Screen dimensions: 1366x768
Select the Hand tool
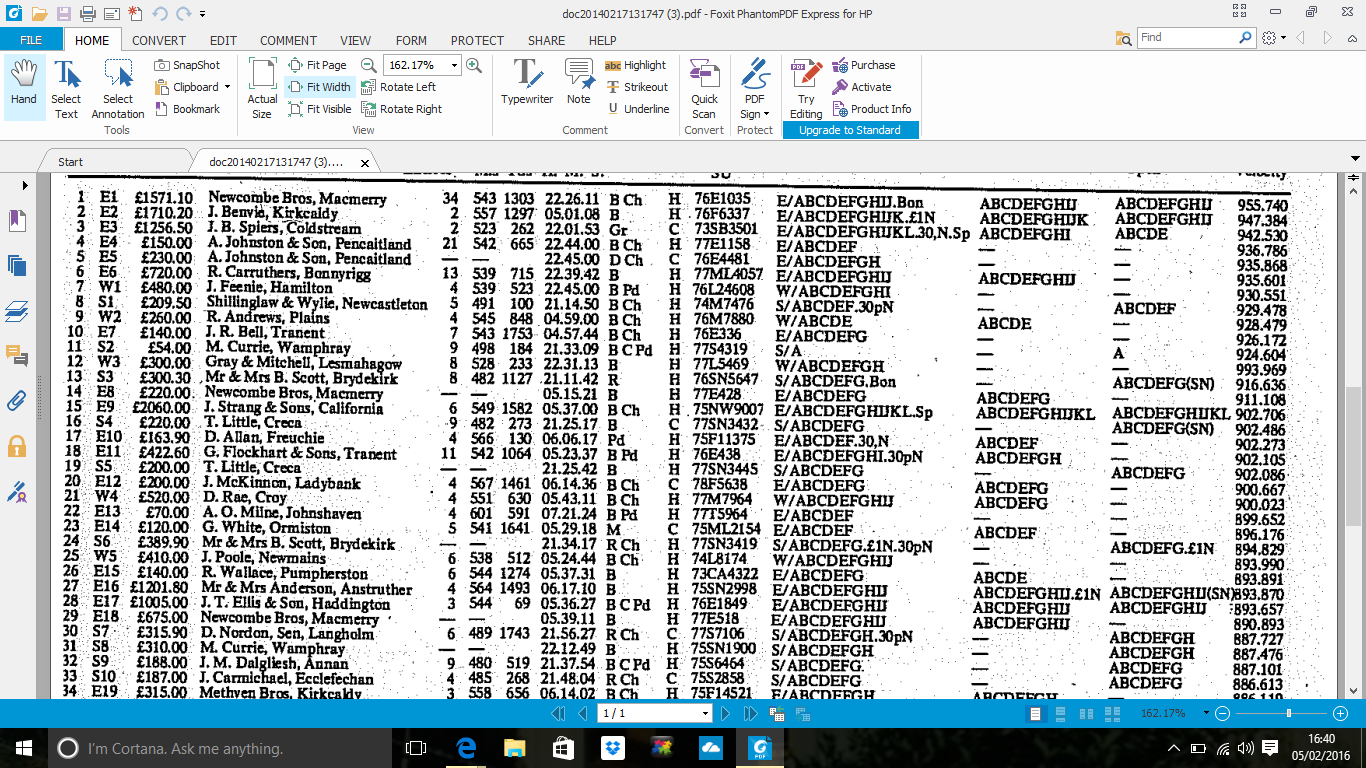[24, 87]
